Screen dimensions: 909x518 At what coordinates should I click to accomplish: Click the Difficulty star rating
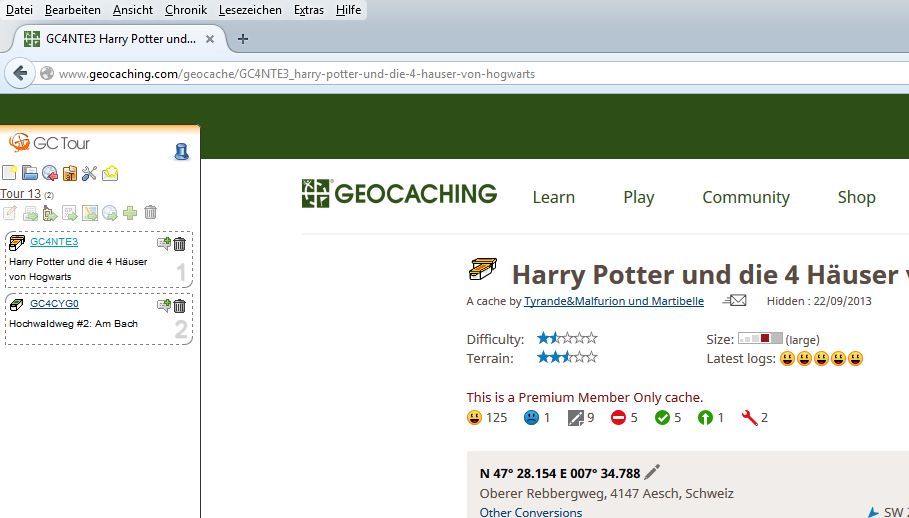coord(567,338)
